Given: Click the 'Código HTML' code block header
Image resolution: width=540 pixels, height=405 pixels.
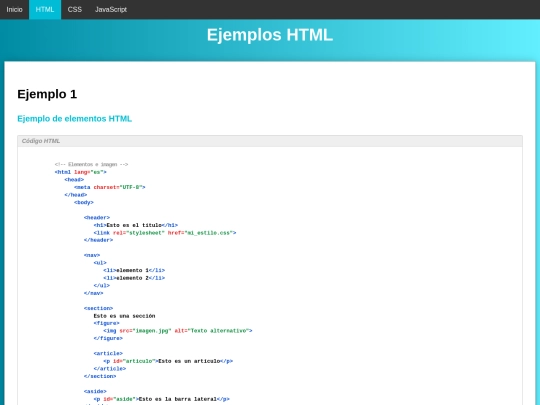Looking at the screenshot, I should [x=270, y=141].
